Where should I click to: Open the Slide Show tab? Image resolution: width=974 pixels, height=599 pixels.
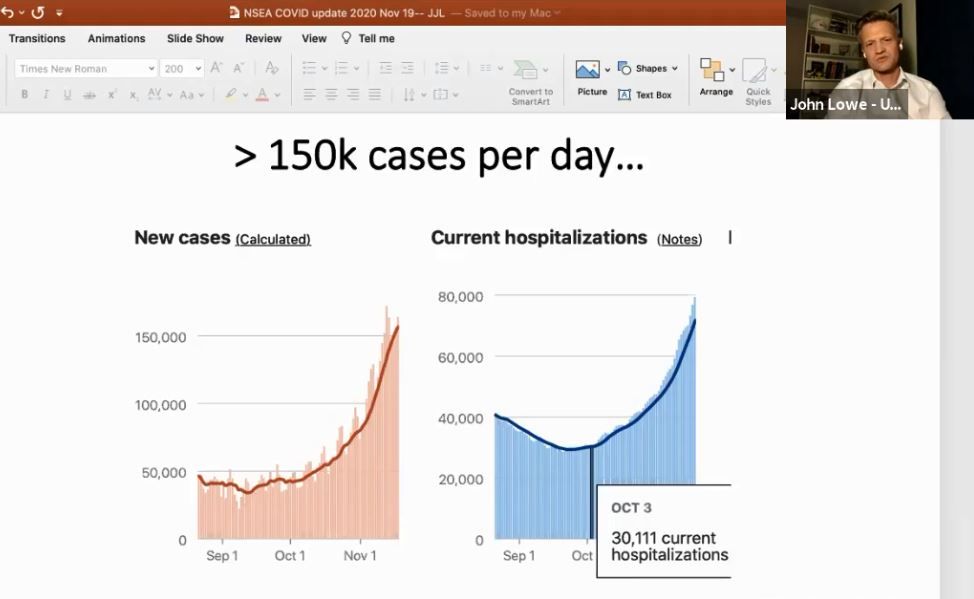(x=195, y=38)
